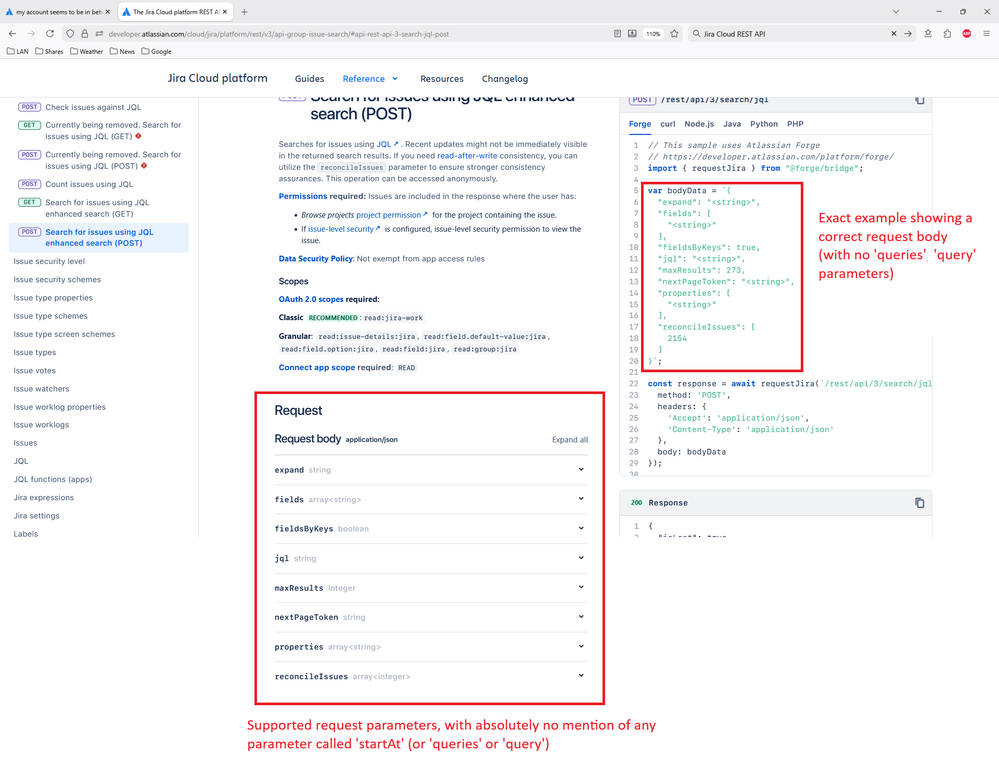Open 'Jira expressions' sidebar item
Screen dimensions: 999x760
tap(43, 498)
